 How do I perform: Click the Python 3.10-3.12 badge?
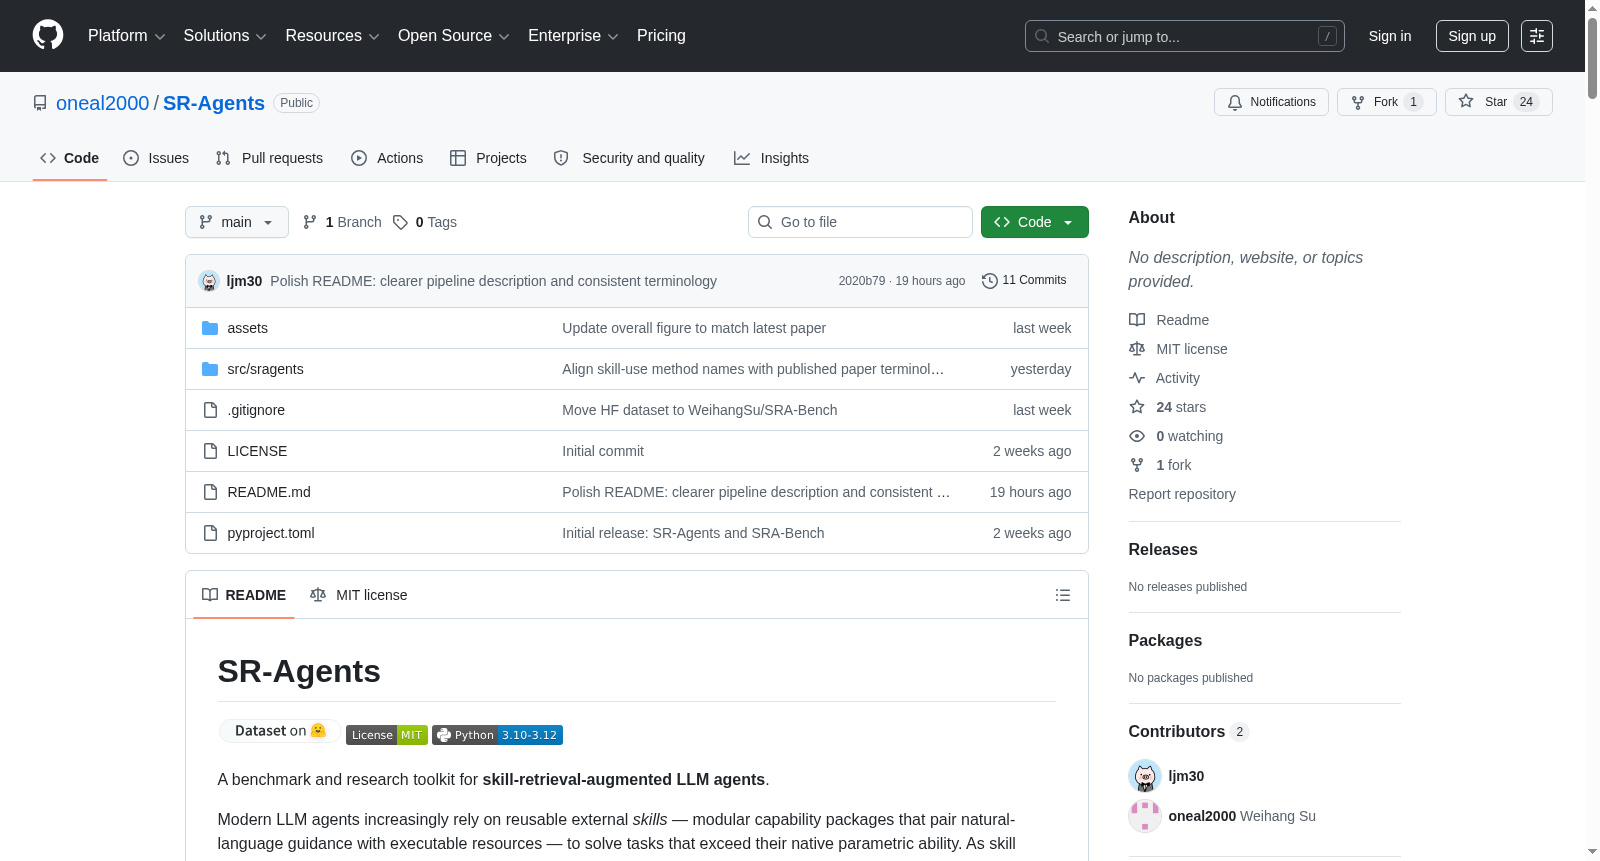click(x=497, y=735)
